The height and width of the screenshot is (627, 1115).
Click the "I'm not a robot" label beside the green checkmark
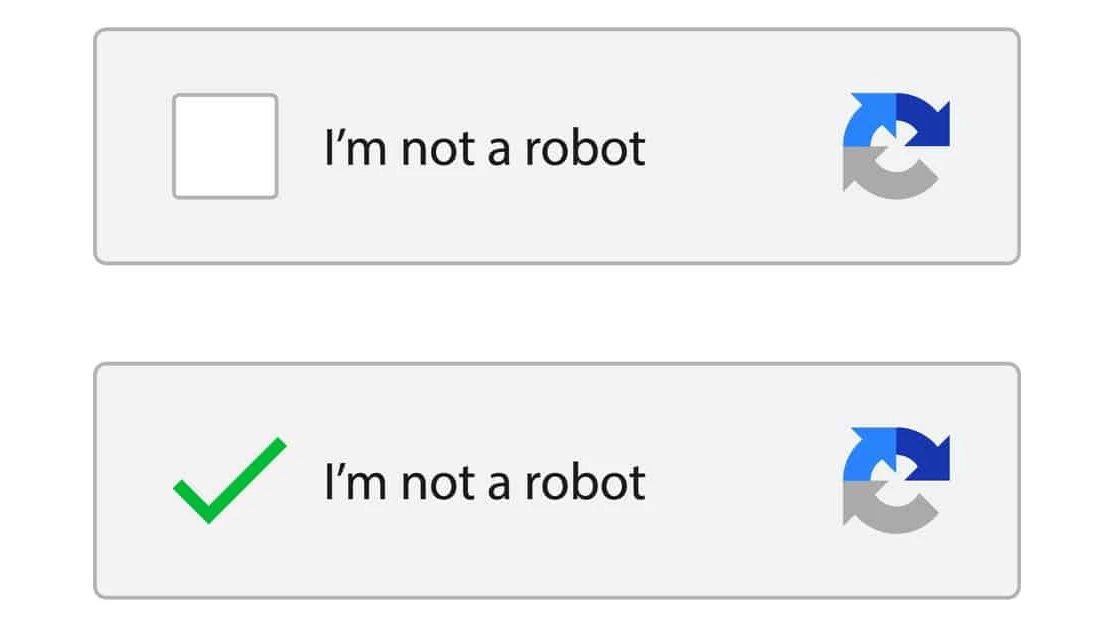click(485, 483)
